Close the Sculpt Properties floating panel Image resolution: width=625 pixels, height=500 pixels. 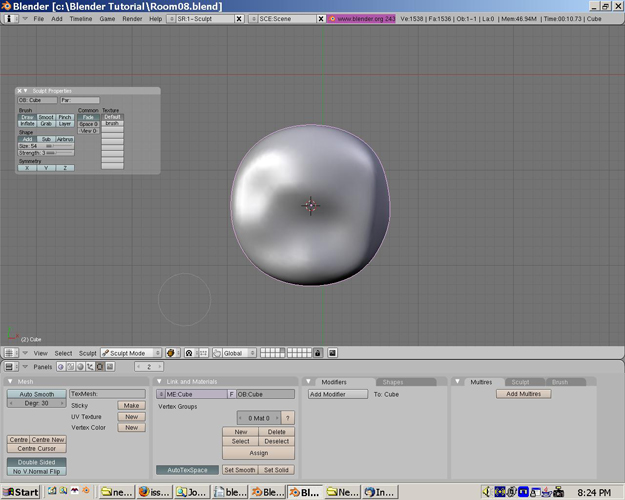click(x=19, y=91)
